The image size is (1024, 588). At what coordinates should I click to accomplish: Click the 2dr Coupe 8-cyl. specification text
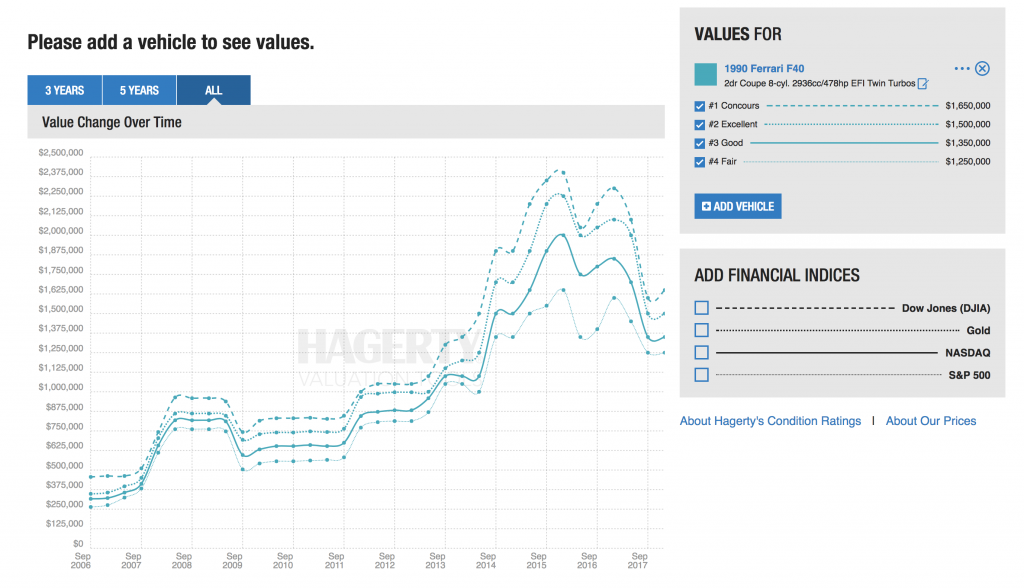(x=820, y=84)
